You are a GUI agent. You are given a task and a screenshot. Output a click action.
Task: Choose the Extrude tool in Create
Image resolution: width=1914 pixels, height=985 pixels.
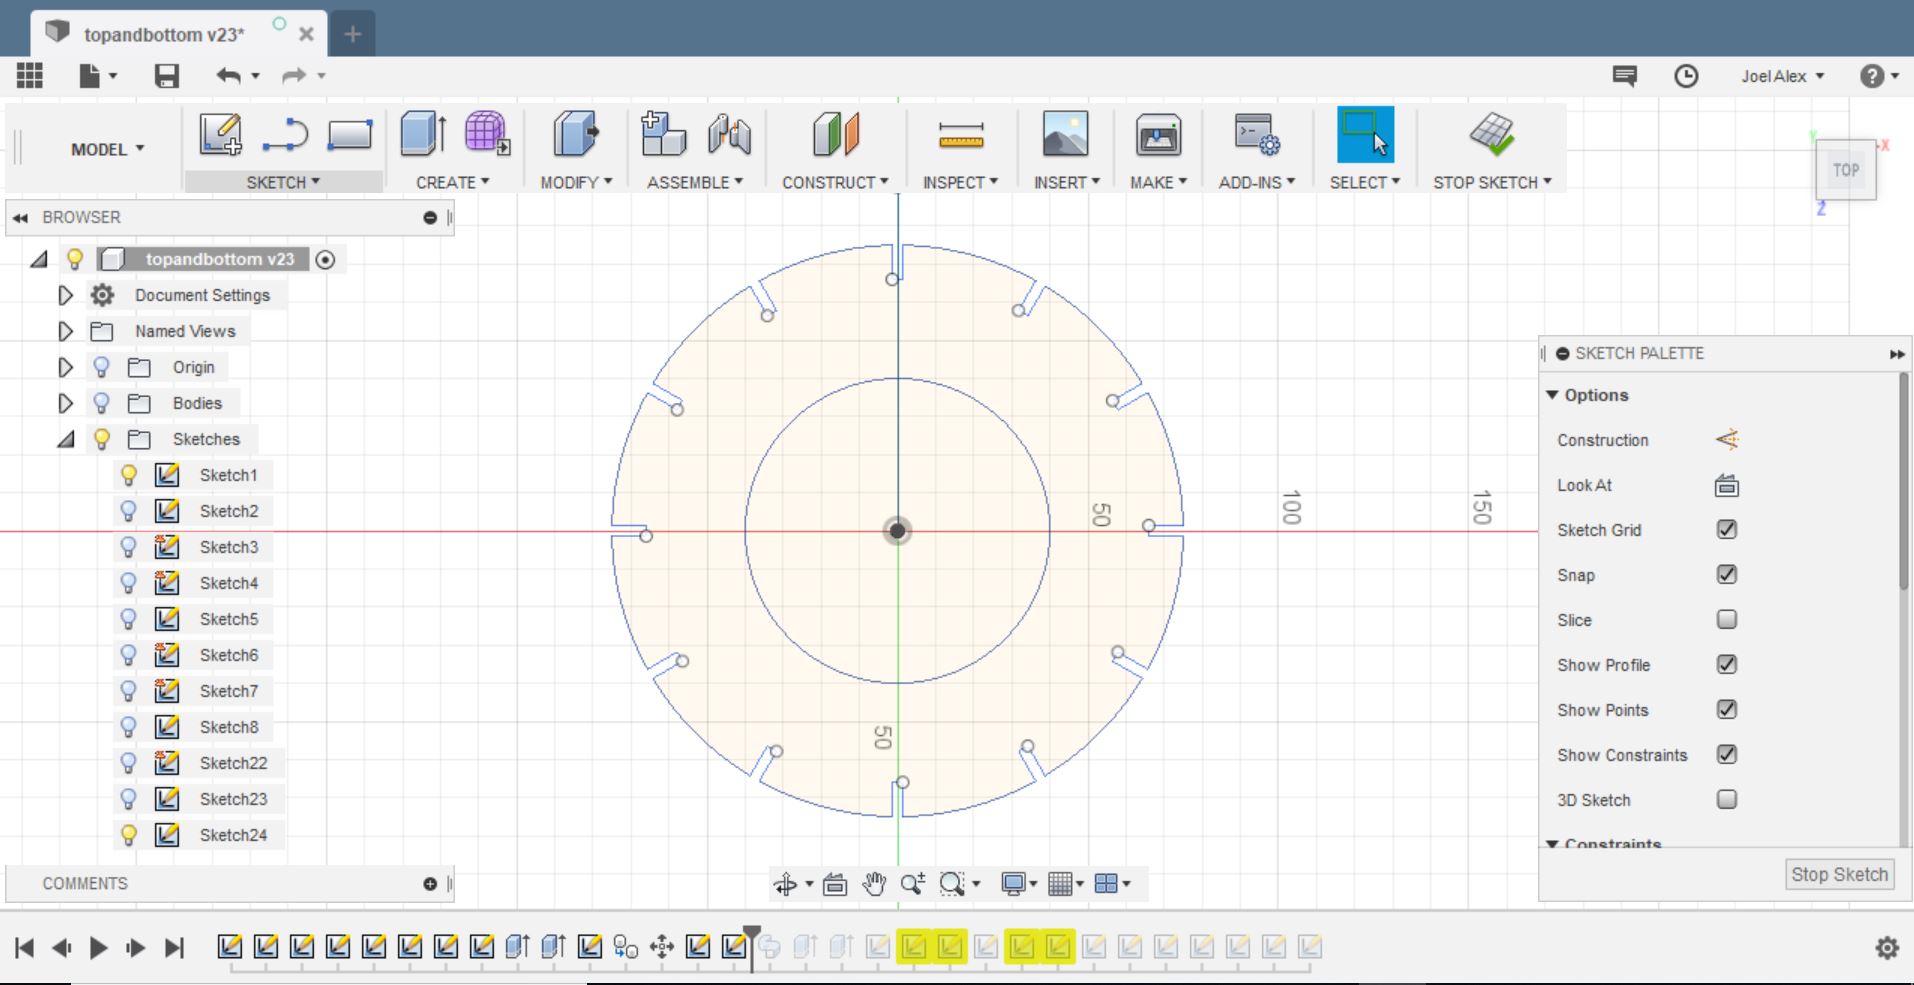click(x=423, y=134)
